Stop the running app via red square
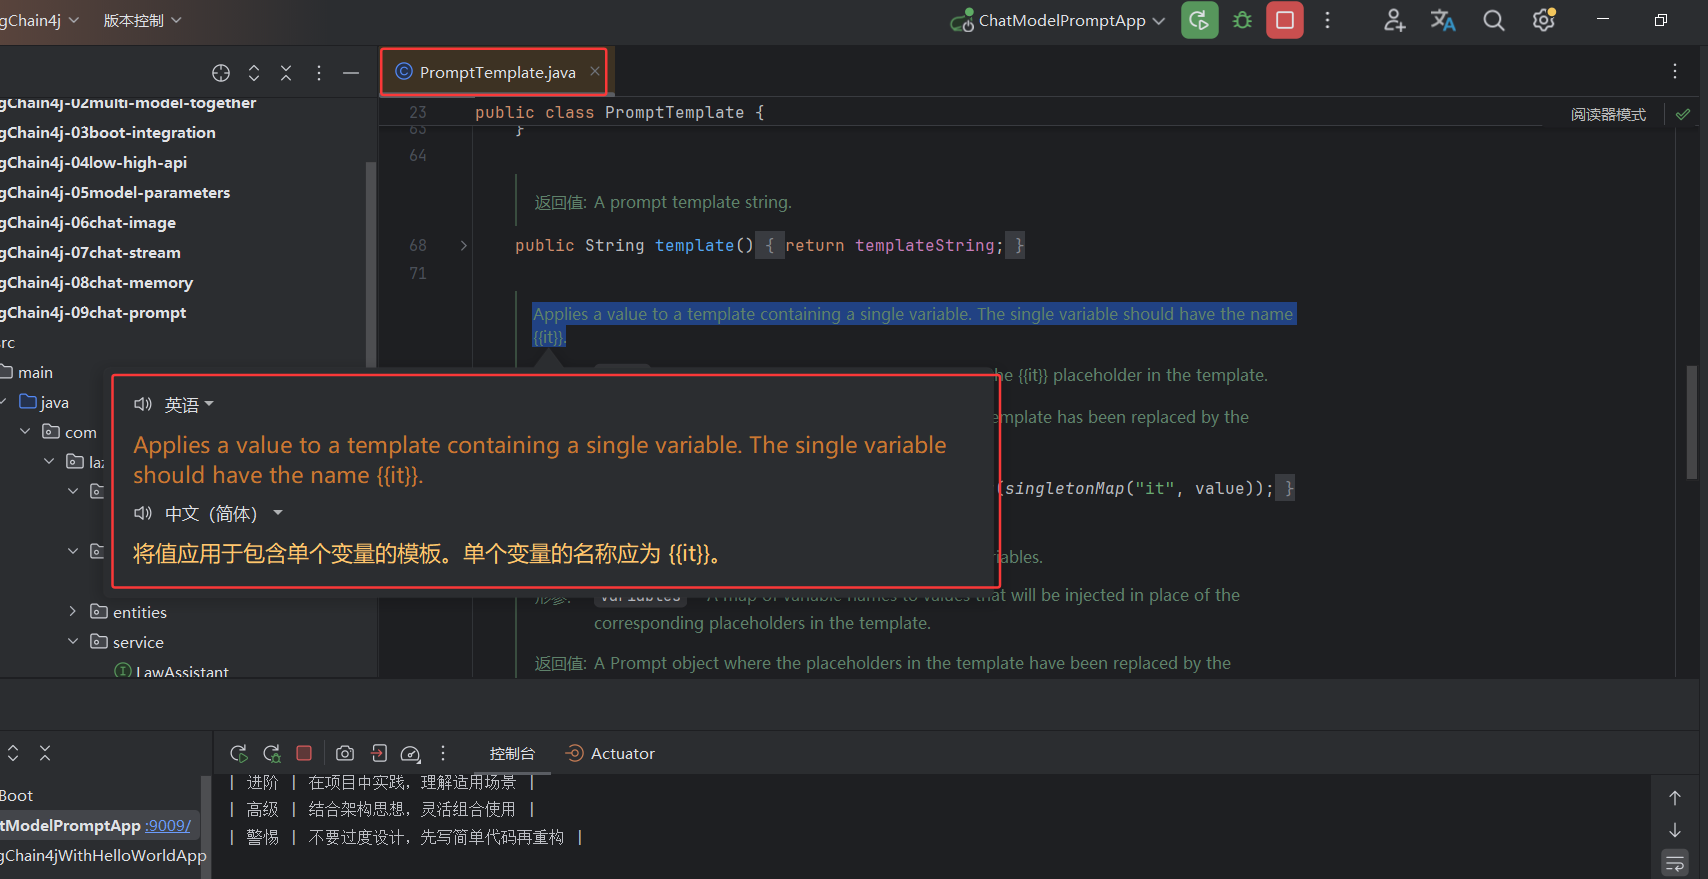1708x879 pixels. click(1285, 20)
